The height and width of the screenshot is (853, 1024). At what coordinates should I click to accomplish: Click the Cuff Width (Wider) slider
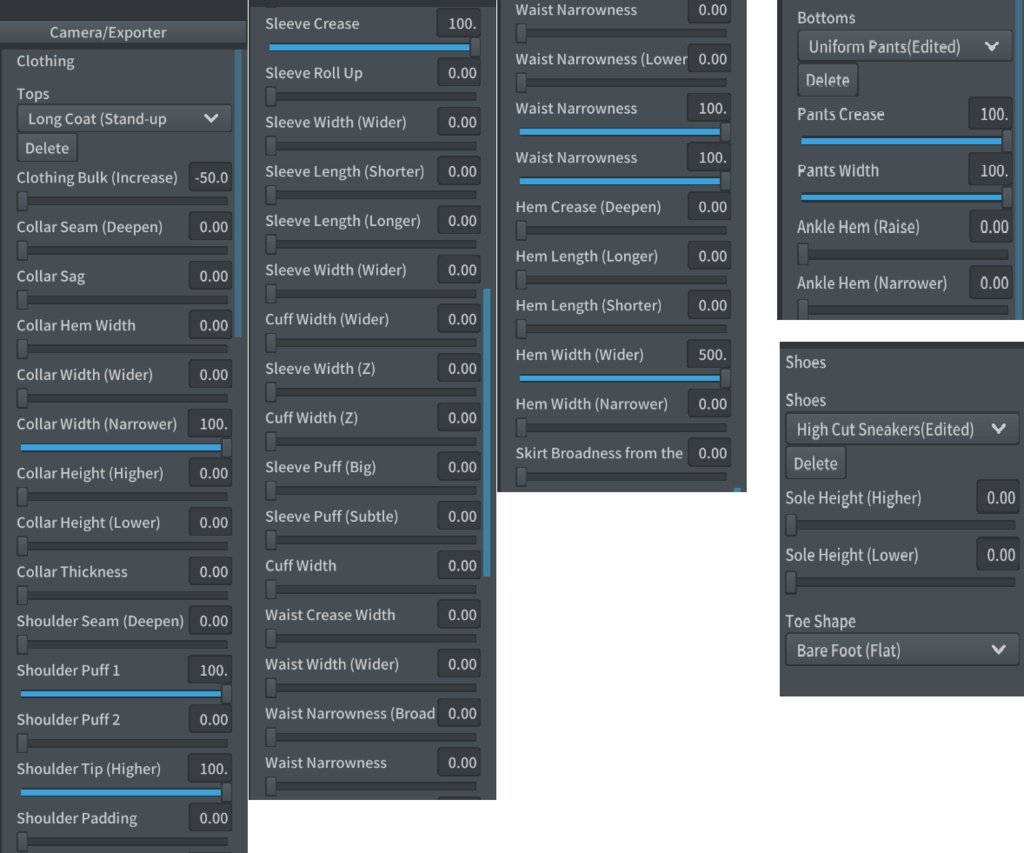(x=372, y=342)
